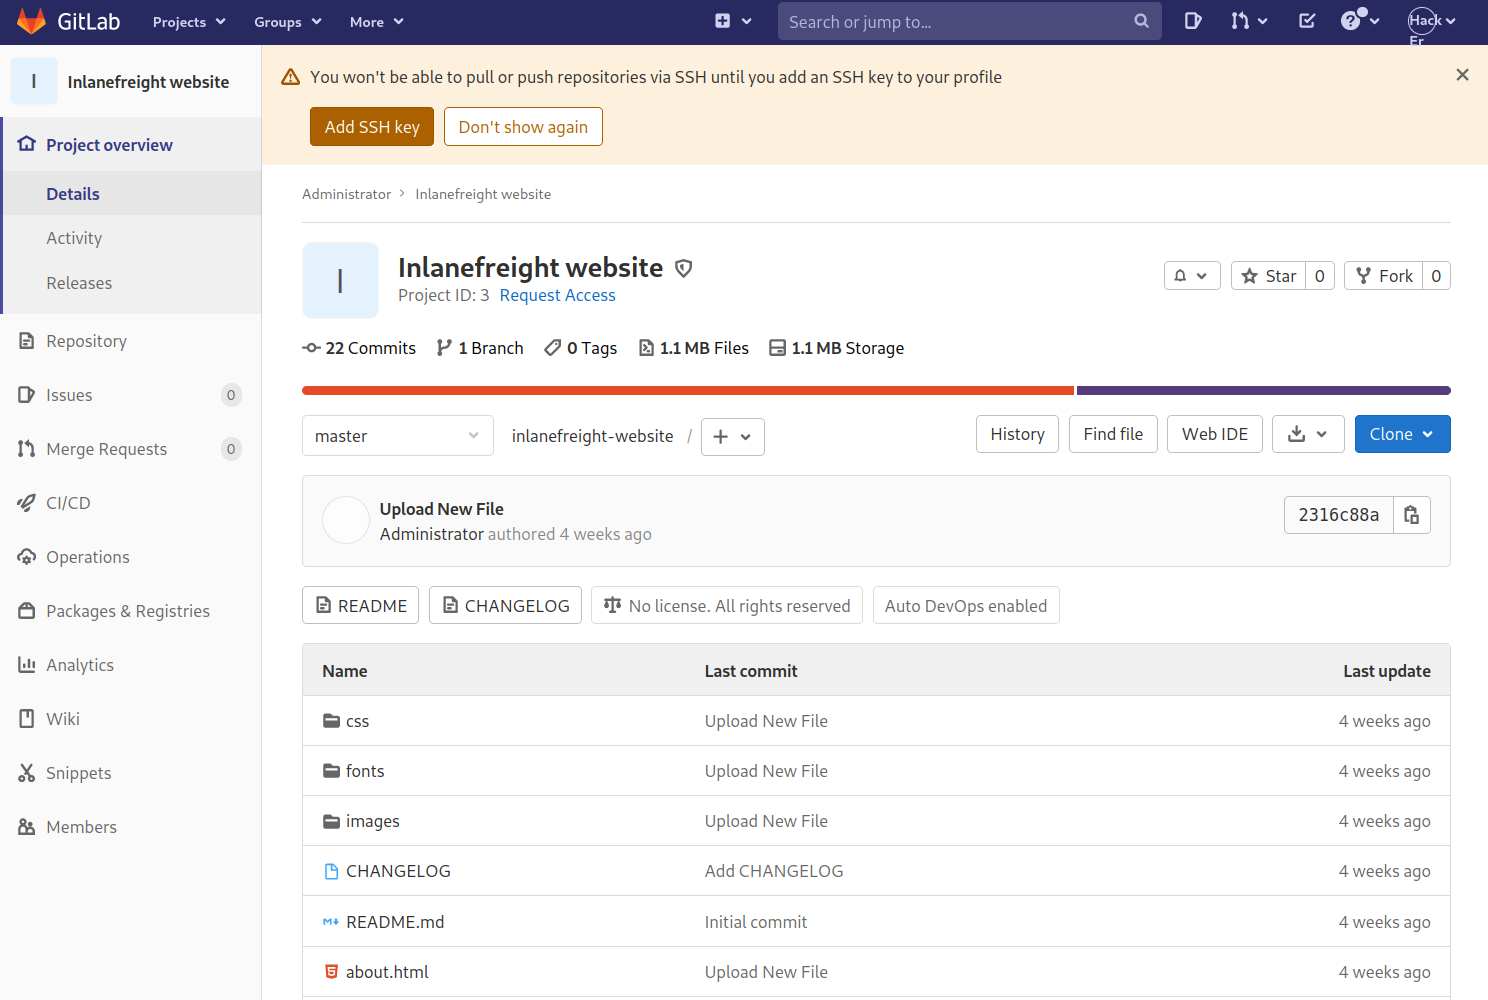Copy commit SHA with clipboard icon
Screen dimensions: 1488x1000
point(1411,515)
